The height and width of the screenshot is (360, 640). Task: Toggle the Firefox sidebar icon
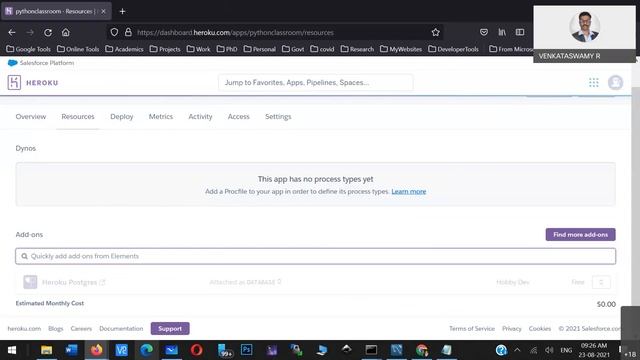pos(520,32)
